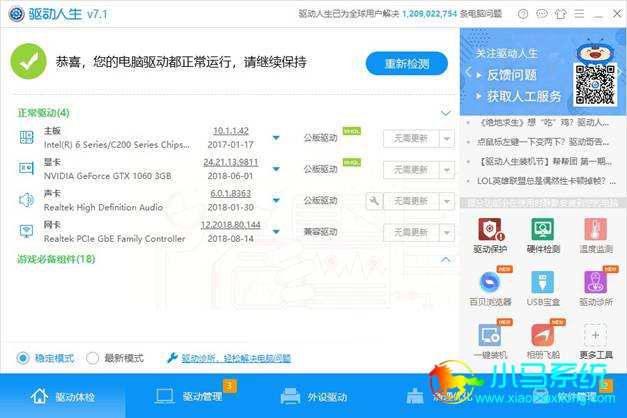Open 无需更新 dropdown arrow in 网卡 row
Image resolution: width=627 pixels, height=418 pixels.
pyautogui.click(x=447, y=232)
